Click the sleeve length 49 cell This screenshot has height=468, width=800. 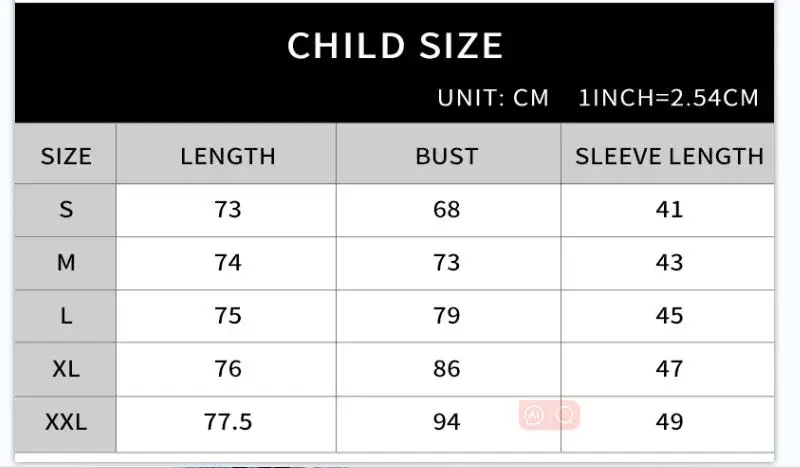point(668,423)
